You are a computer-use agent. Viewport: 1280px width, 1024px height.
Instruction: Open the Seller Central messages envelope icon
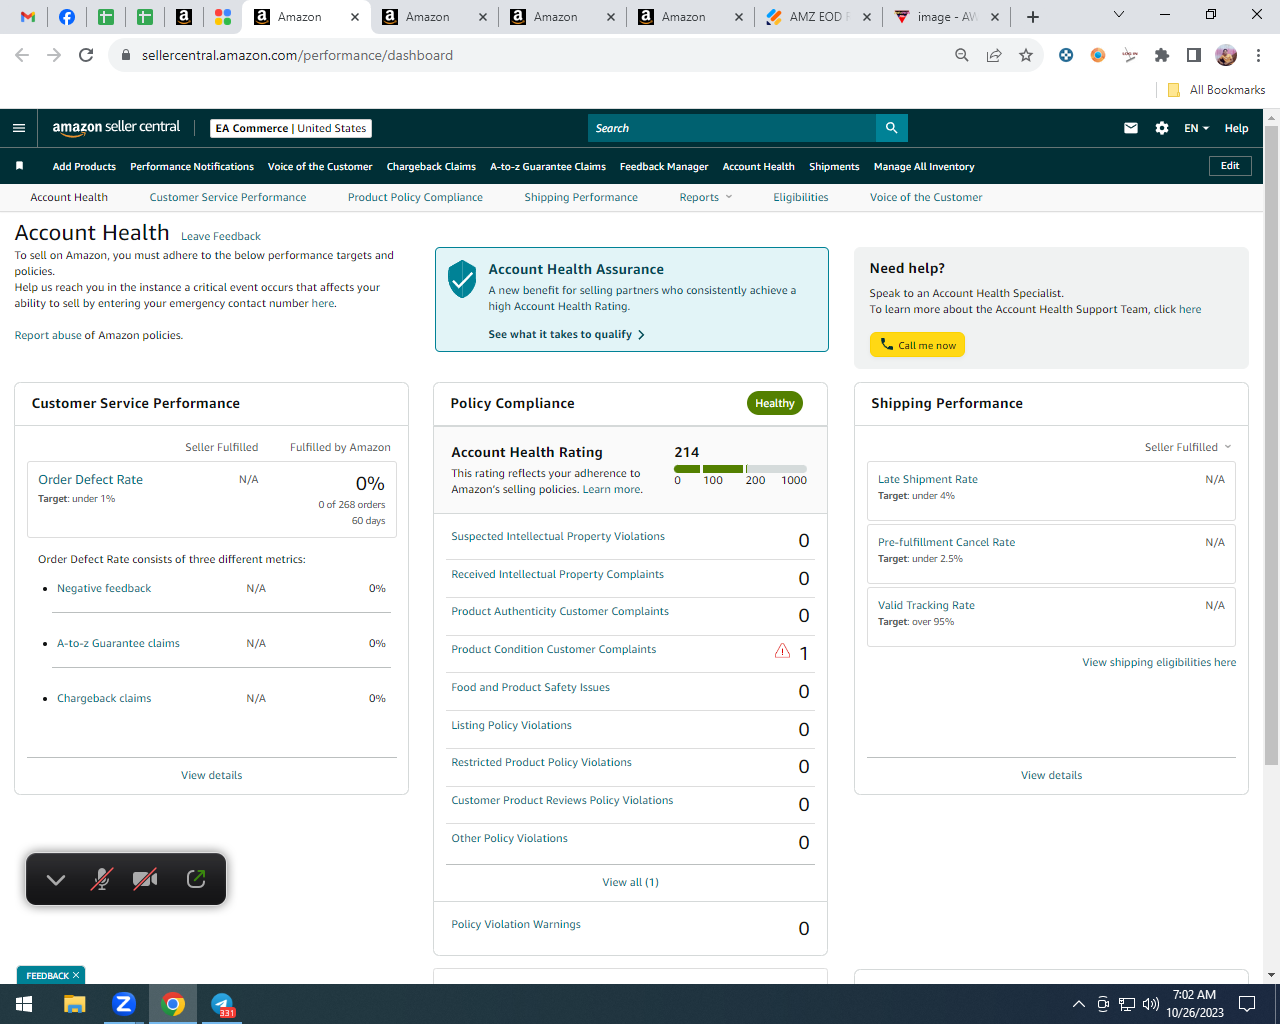click(1131, 128)
